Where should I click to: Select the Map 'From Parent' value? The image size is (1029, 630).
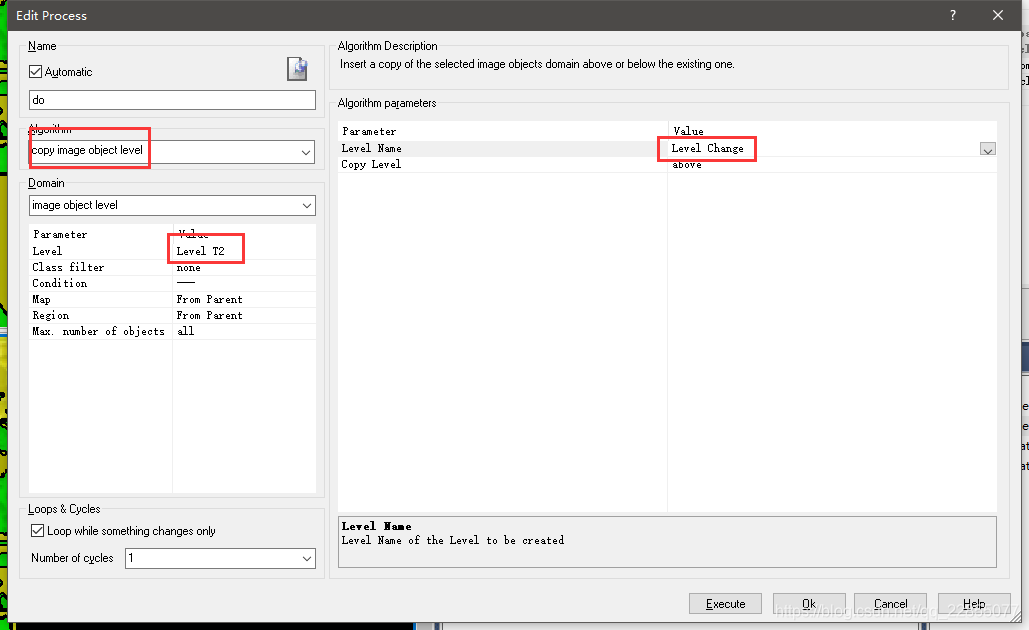pyautogui.click(x=244, y=299)
